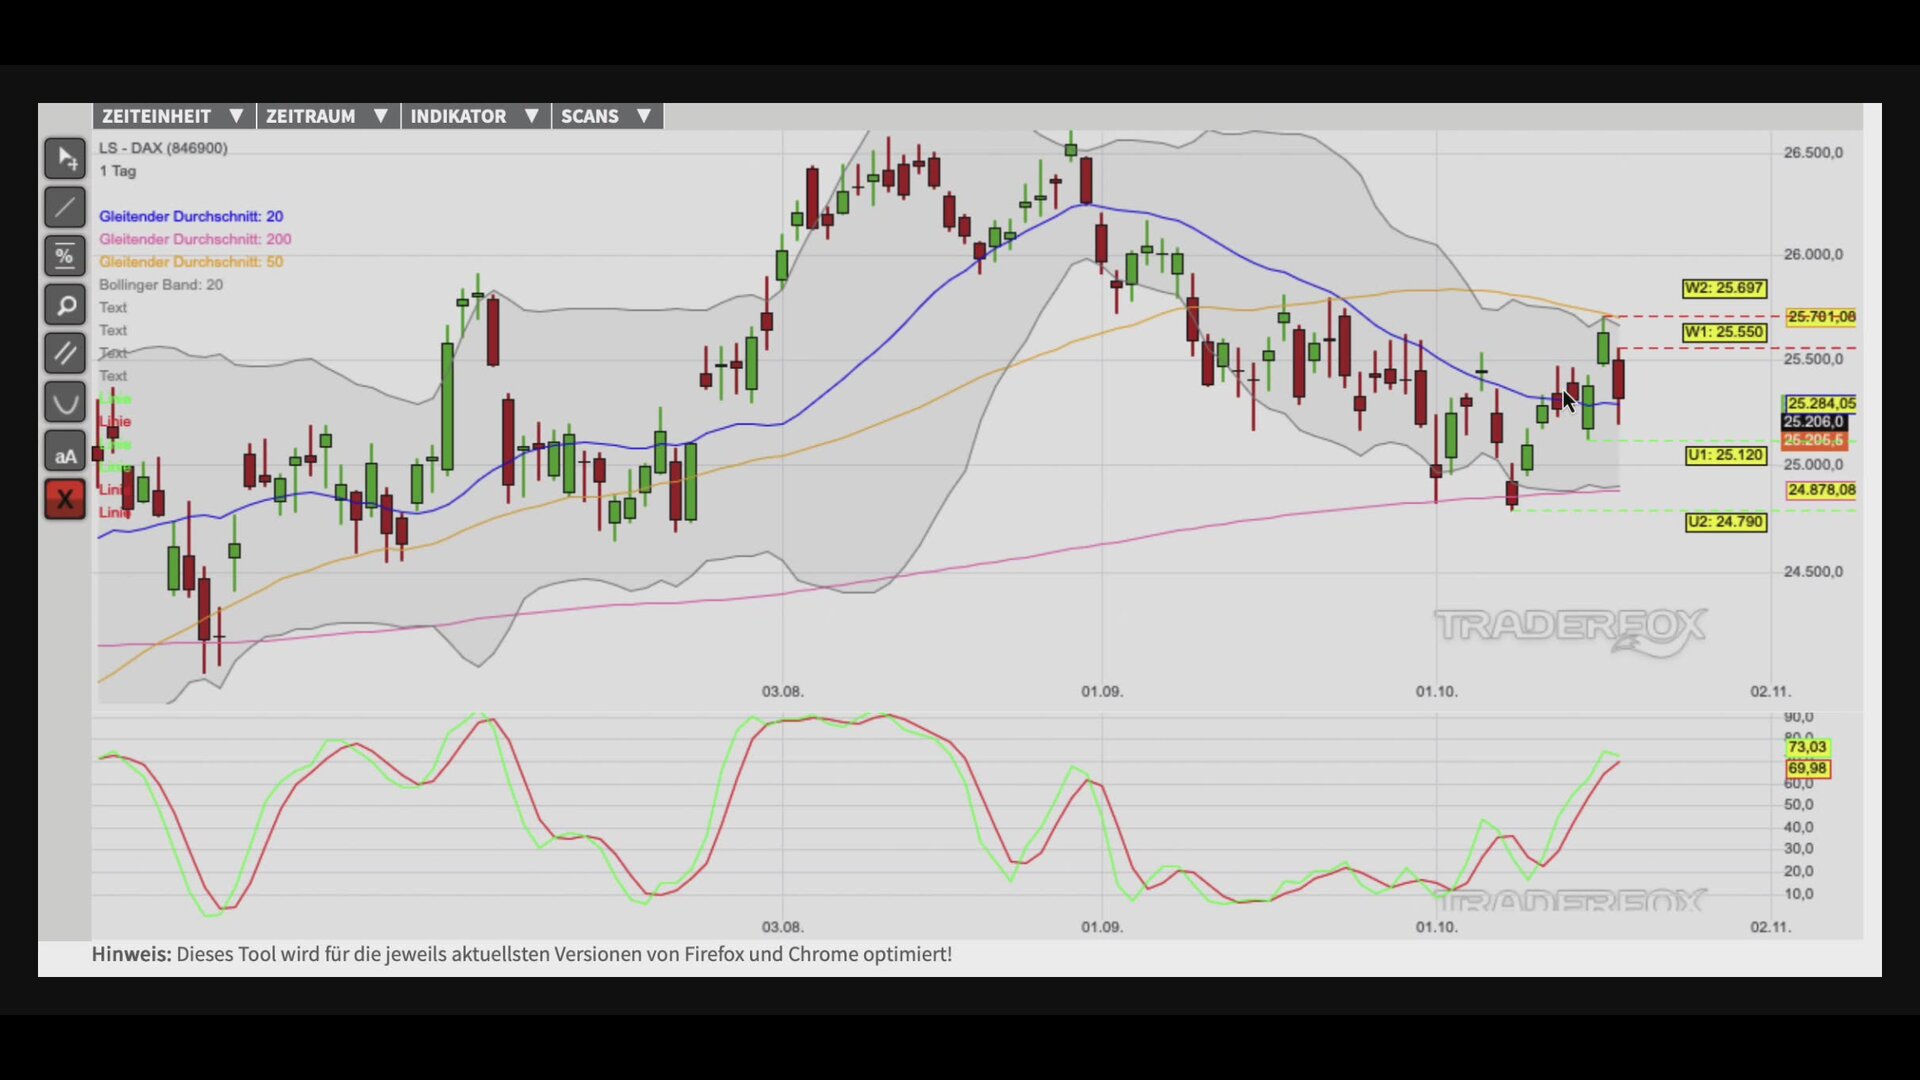Click the Bollinger Band: 20 legend label
The width and height of the screenshot is (1920, 1080).
click(x=161, y=284)
